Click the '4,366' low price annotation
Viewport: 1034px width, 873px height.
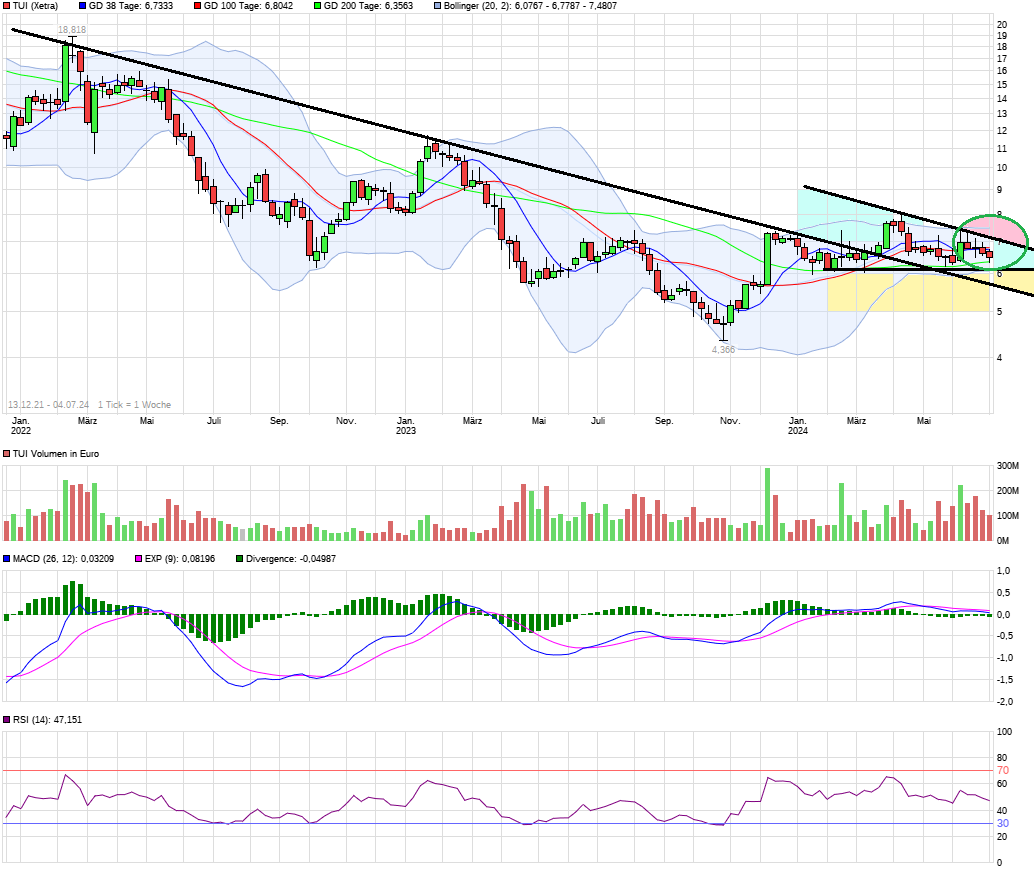(723, 349)
